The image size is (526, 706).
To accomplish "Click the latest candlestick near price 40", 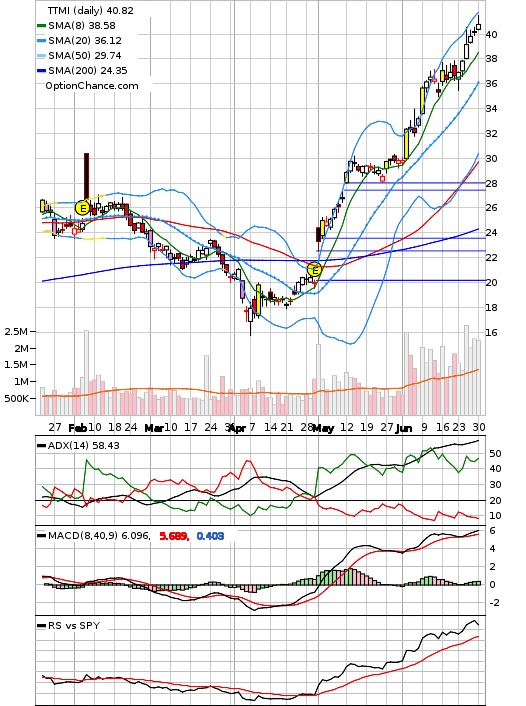I will pos(479,26).
